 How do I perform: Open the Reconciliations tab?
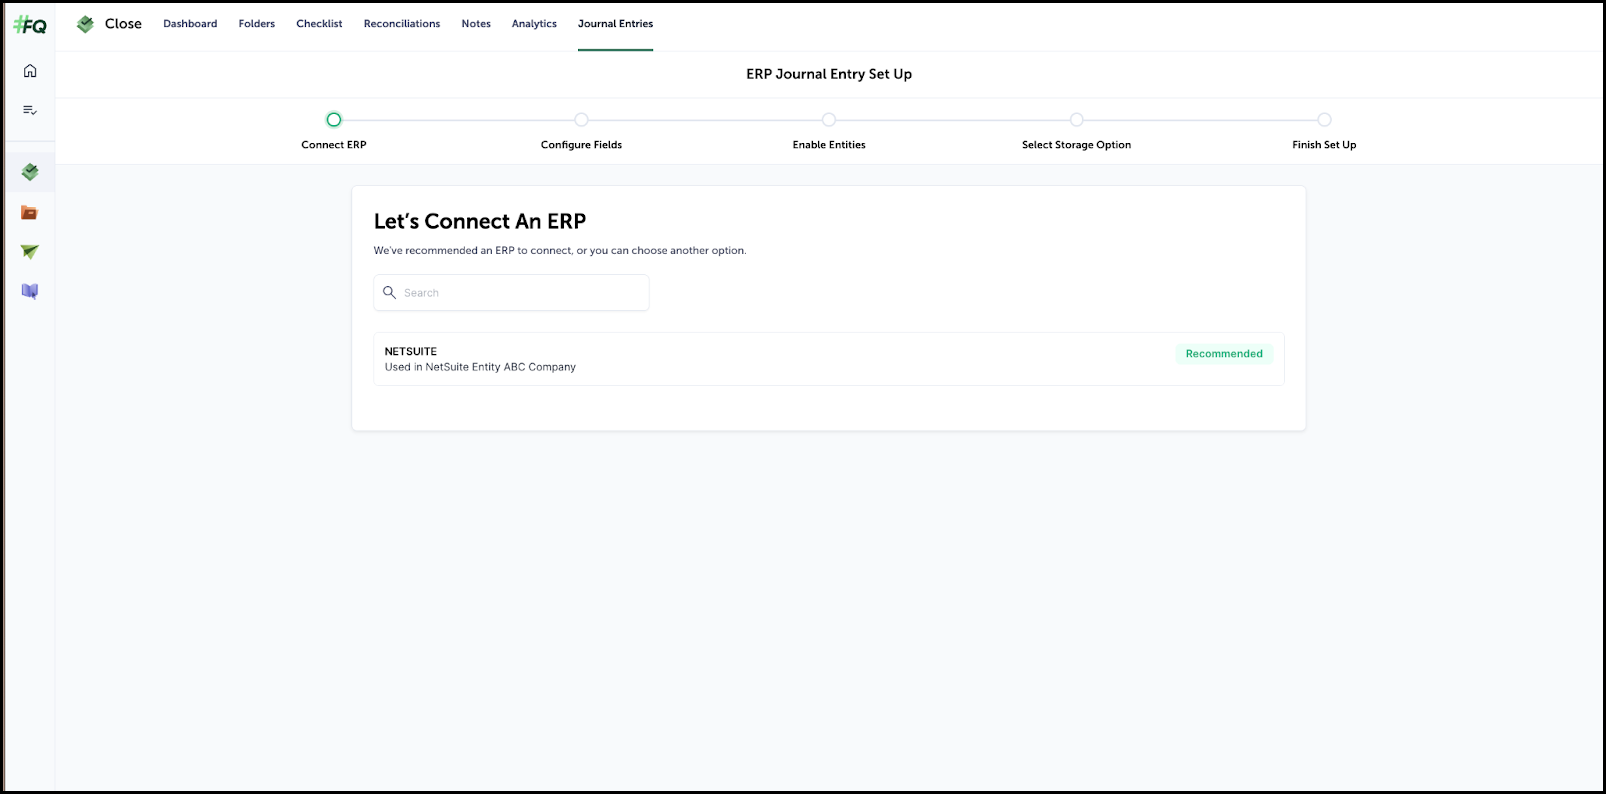point(401,24)
